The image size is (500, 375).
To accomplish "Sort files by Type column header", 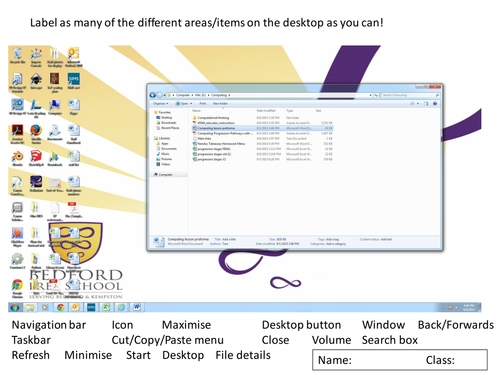I will coord(289,111).
